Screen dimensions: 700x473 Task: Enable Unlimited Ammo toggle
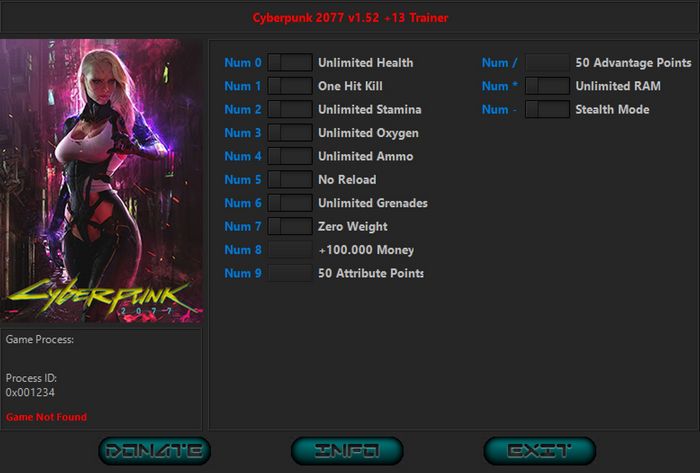[x=290, y=156]
